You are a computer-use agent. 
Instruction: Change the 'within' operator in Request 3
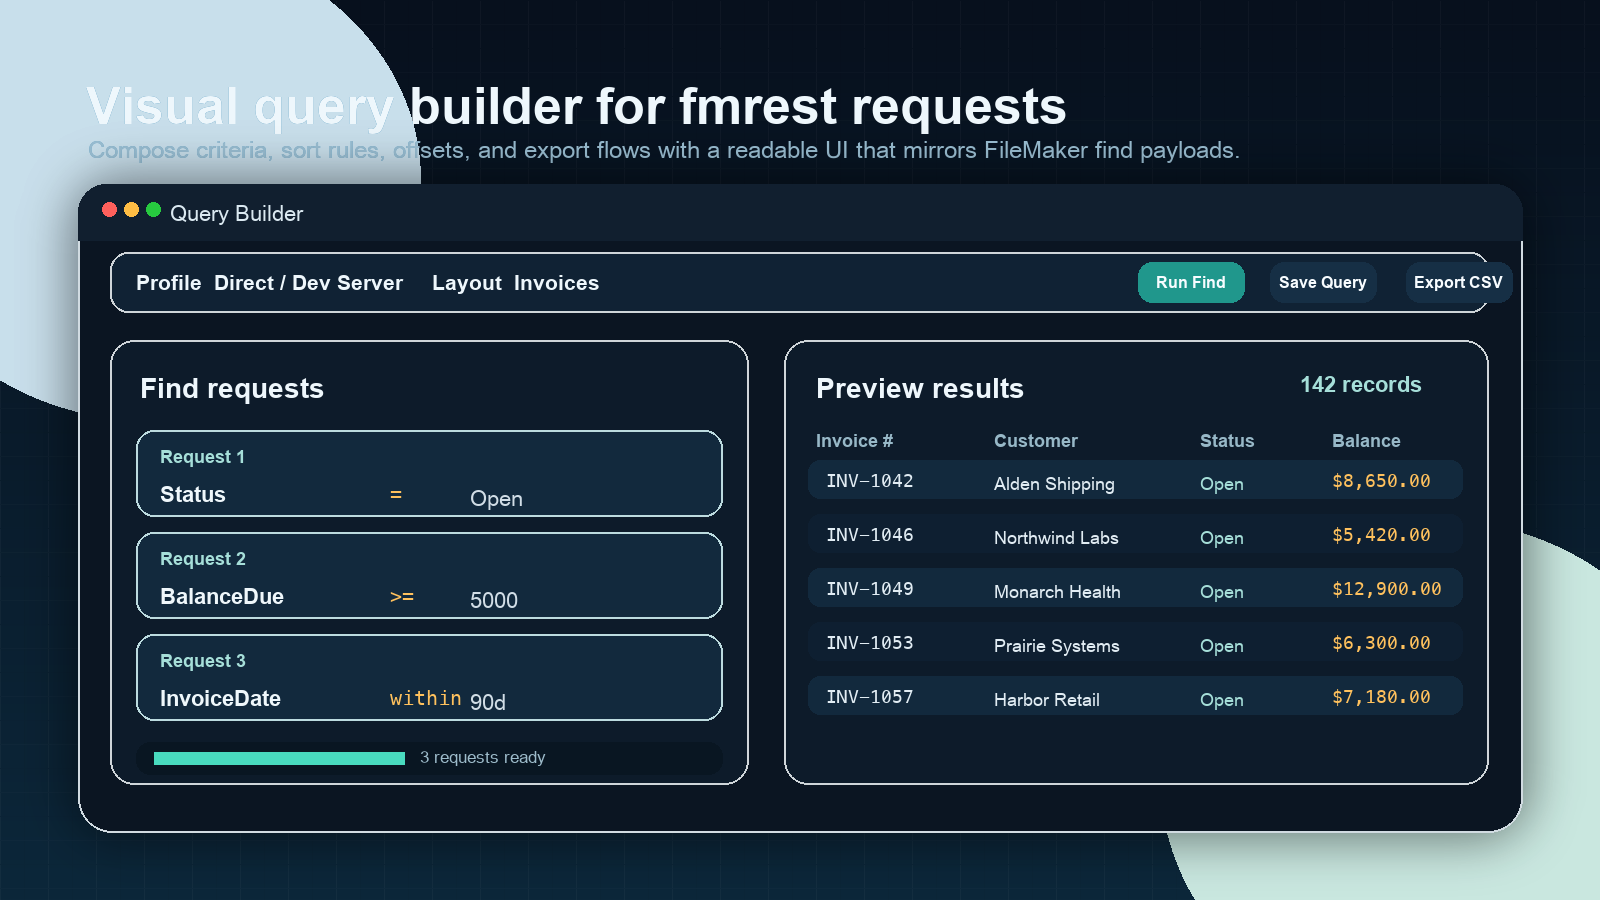pyautogui.click(x=426, y=698)
